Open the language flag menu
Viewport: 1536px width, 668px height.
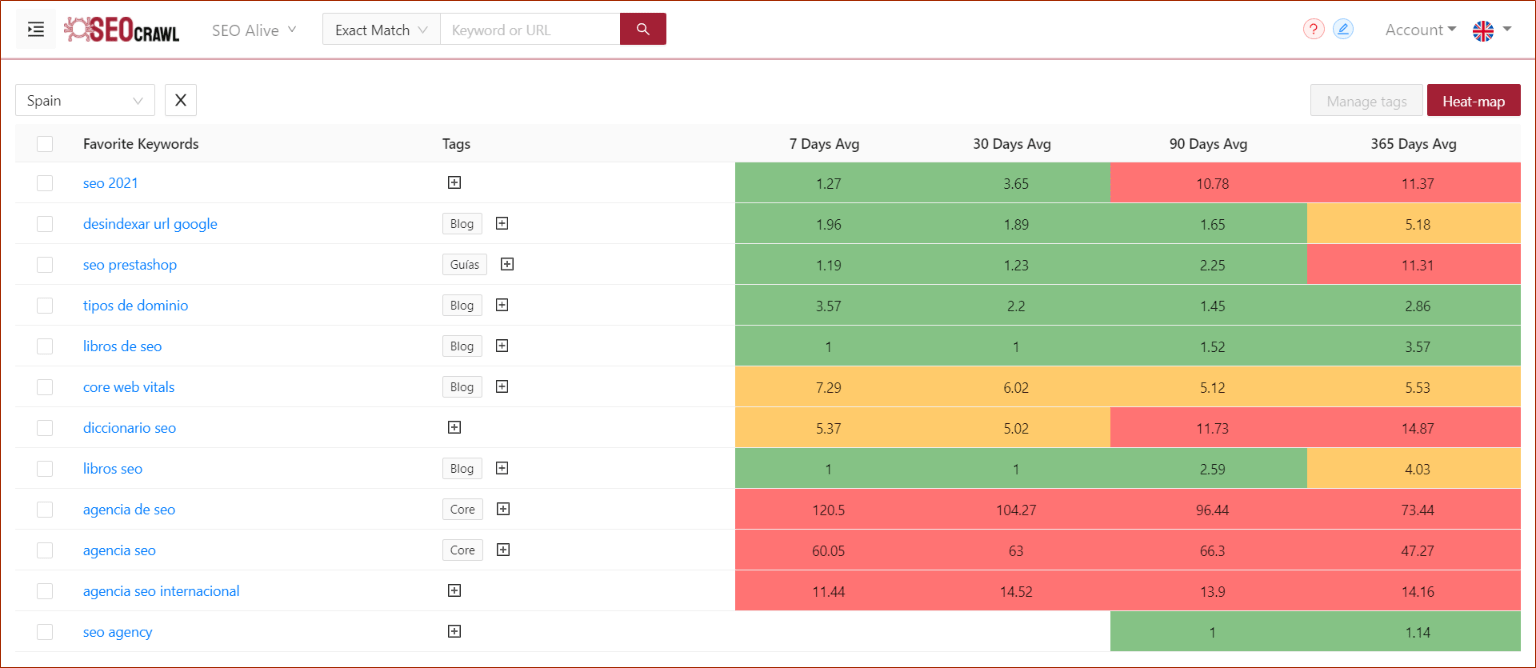tap(1491, 30)
